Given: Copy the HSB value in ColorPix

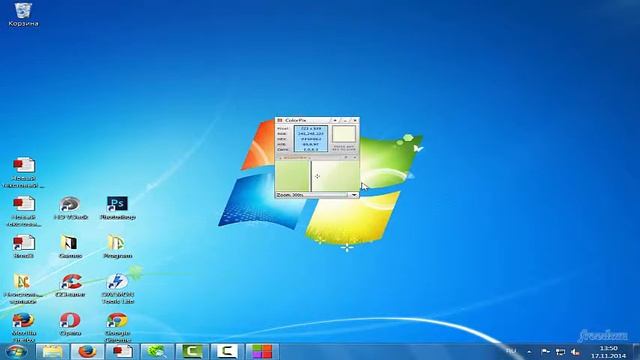Looking at the screenshot, I should tap(311, 144).
